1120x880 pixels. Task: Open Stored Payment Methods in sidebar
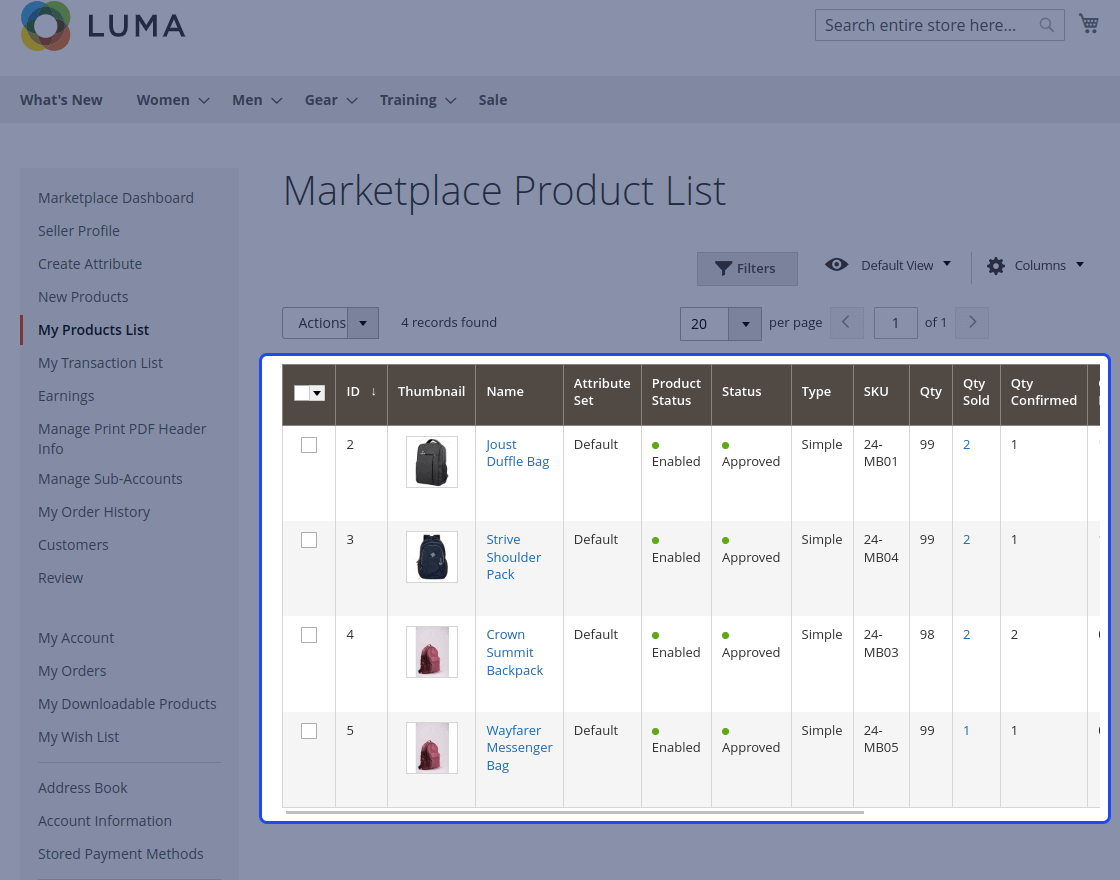(121, 854)
